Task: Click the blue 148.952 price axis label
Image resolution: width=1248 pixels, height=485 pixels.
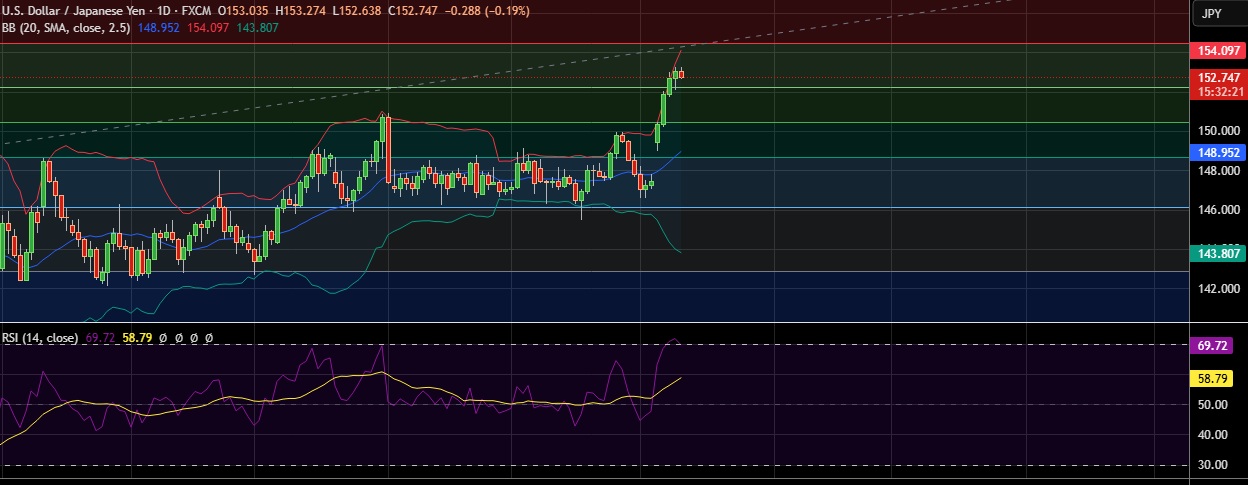Action: (1218, 153)
